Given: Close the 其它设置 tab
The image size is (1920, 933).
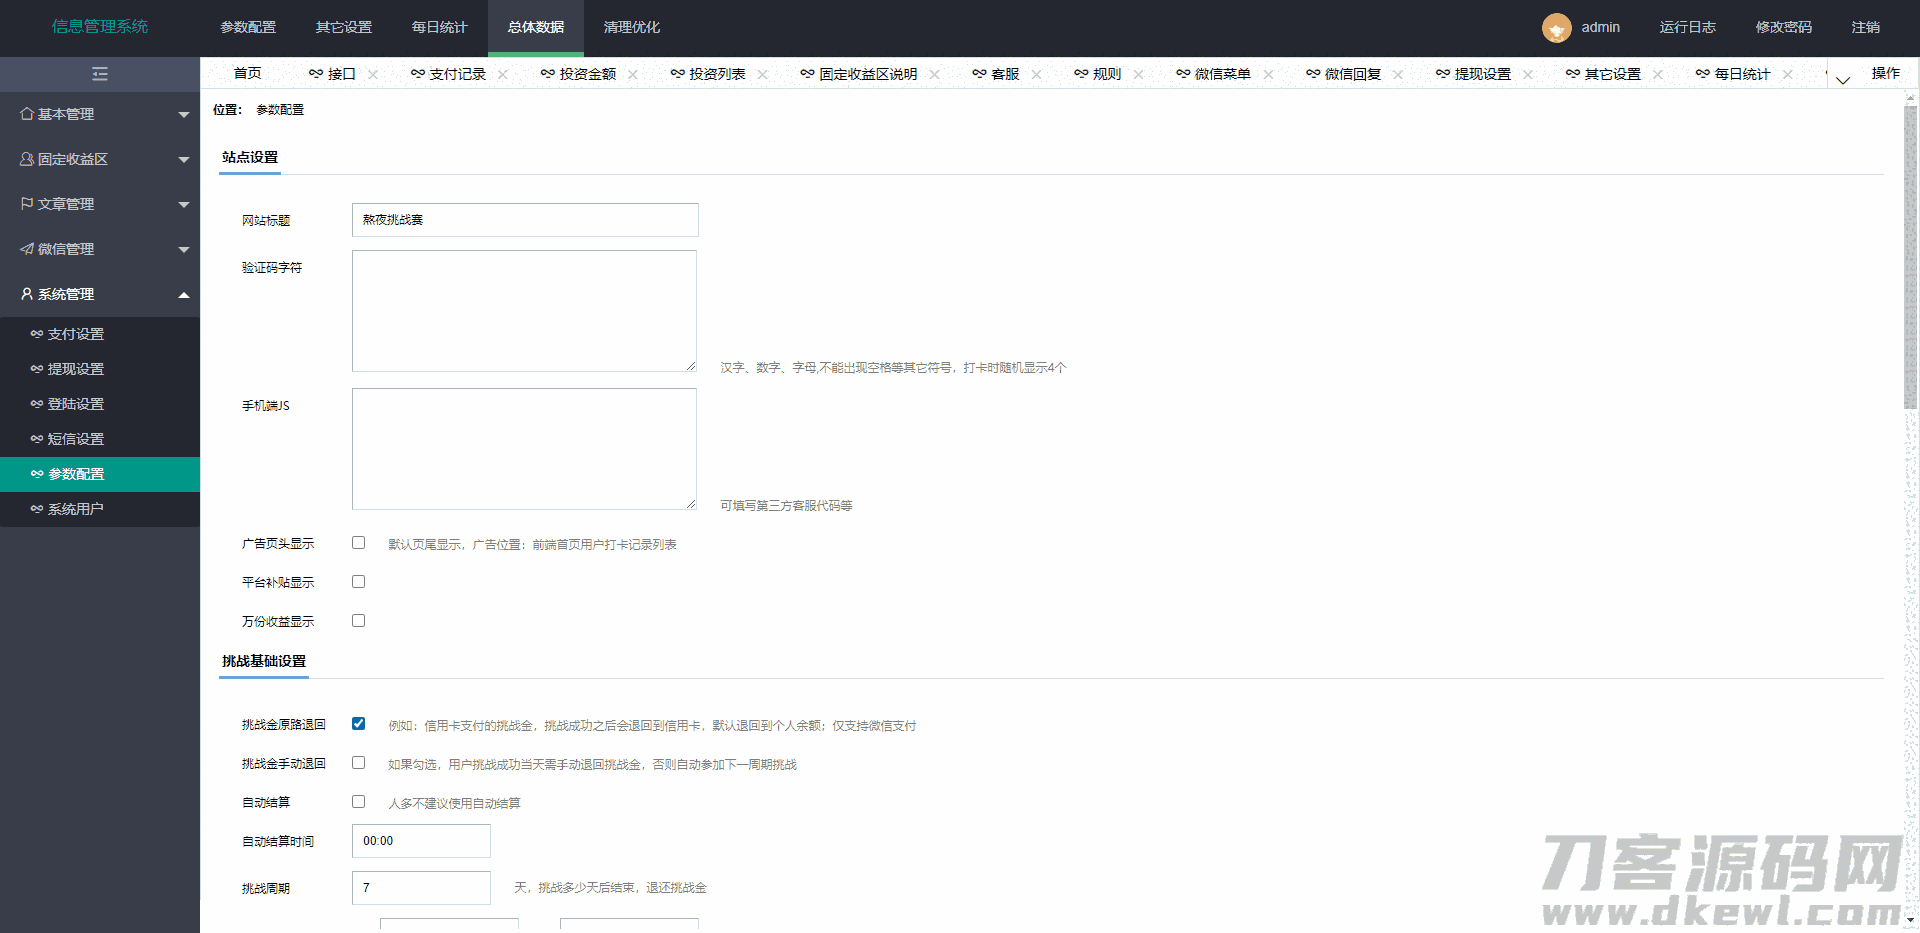Looking at the screenshot, I should (x=1659, y=74).
